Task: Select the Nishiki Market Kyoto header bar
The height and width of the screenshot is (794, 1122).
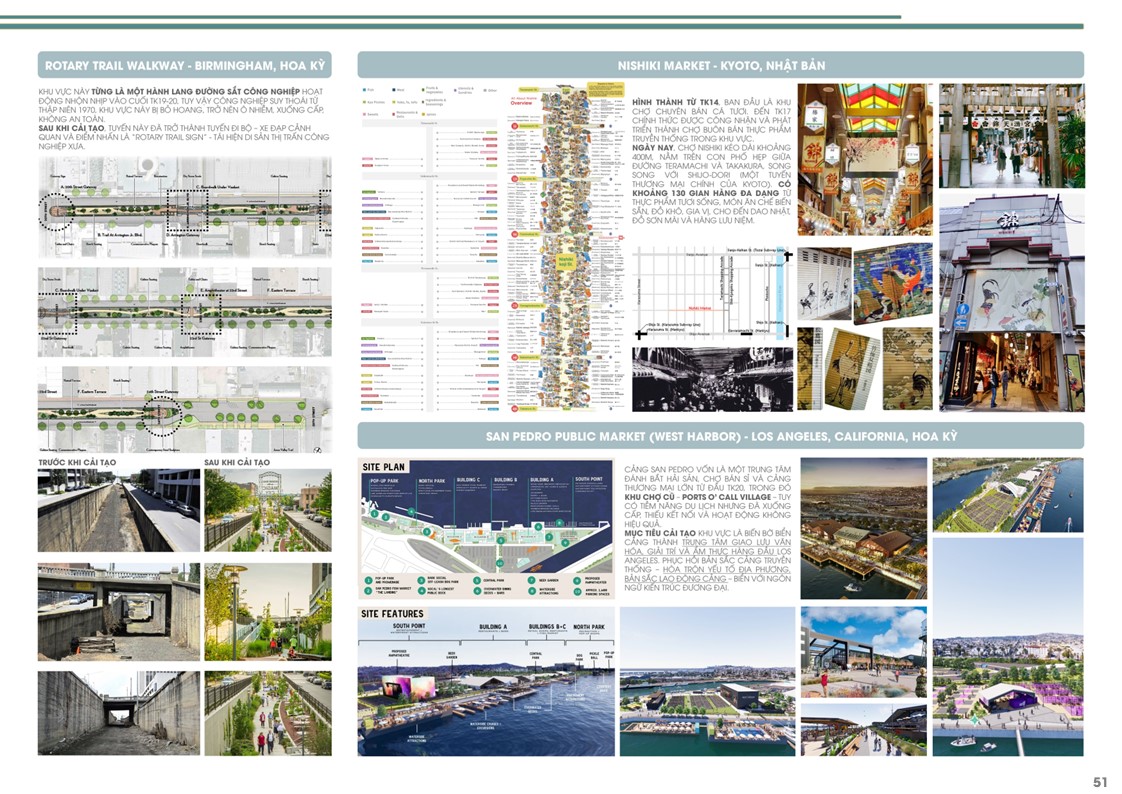Action: pyautogui.click(x=720, y=65)
